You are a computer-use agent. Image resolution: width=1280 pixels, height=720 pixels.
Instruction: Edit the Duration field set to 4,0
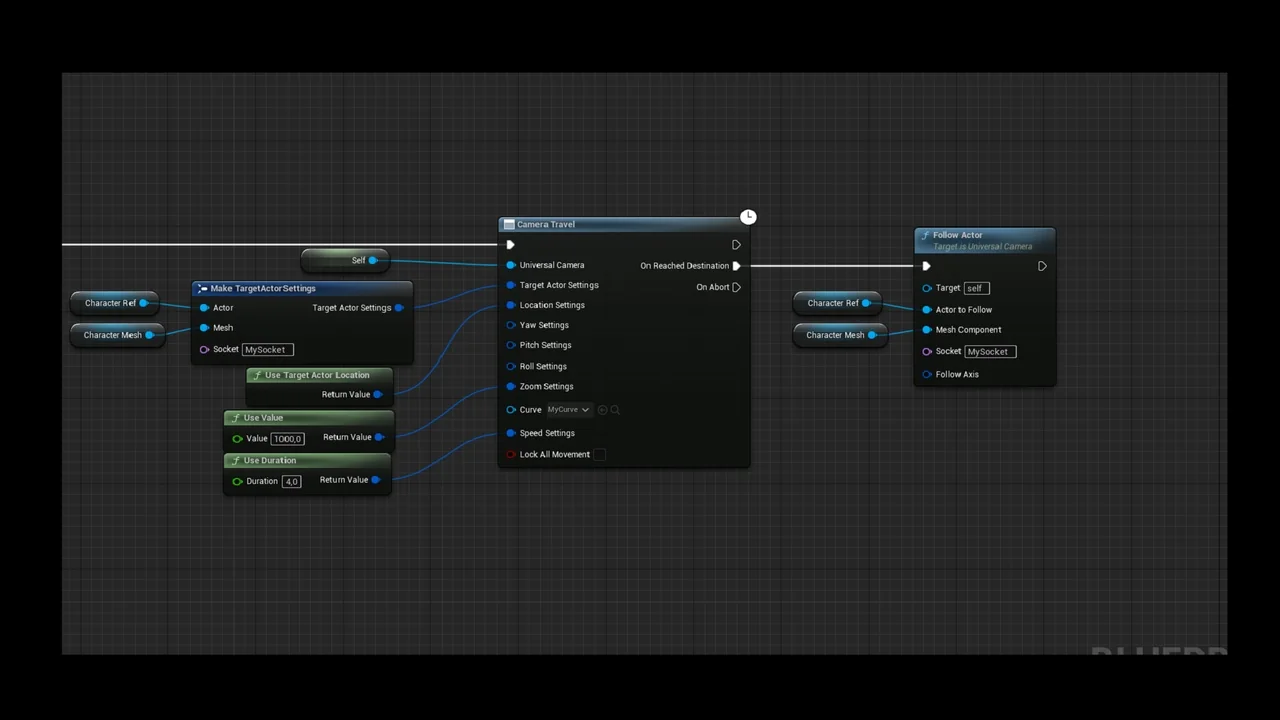(291, 481)
